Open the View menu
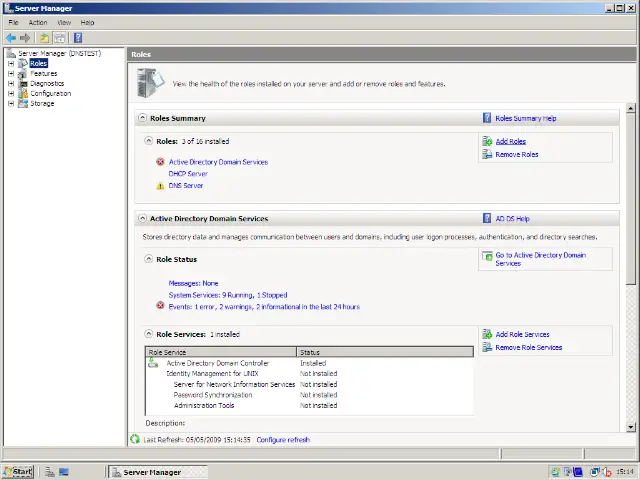This screenshot has width=640, height=480. point(64,22)
